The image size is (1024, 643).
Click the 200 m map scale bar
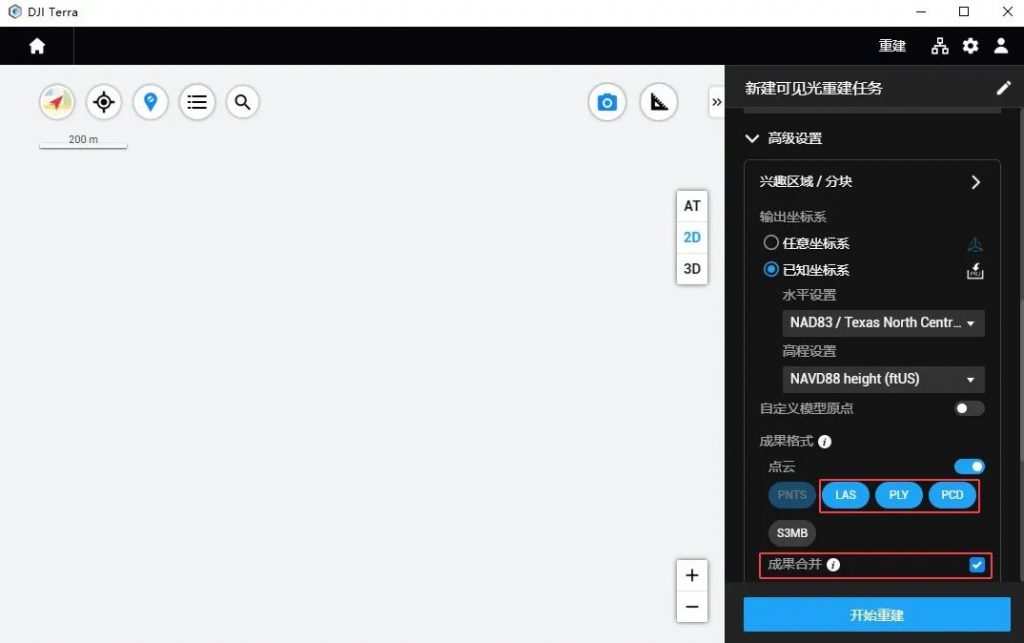click(x=83, y=141)
